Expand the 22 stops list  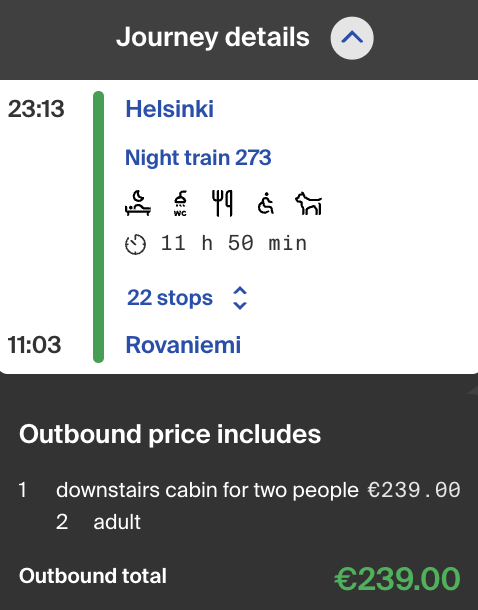point(170,298)
